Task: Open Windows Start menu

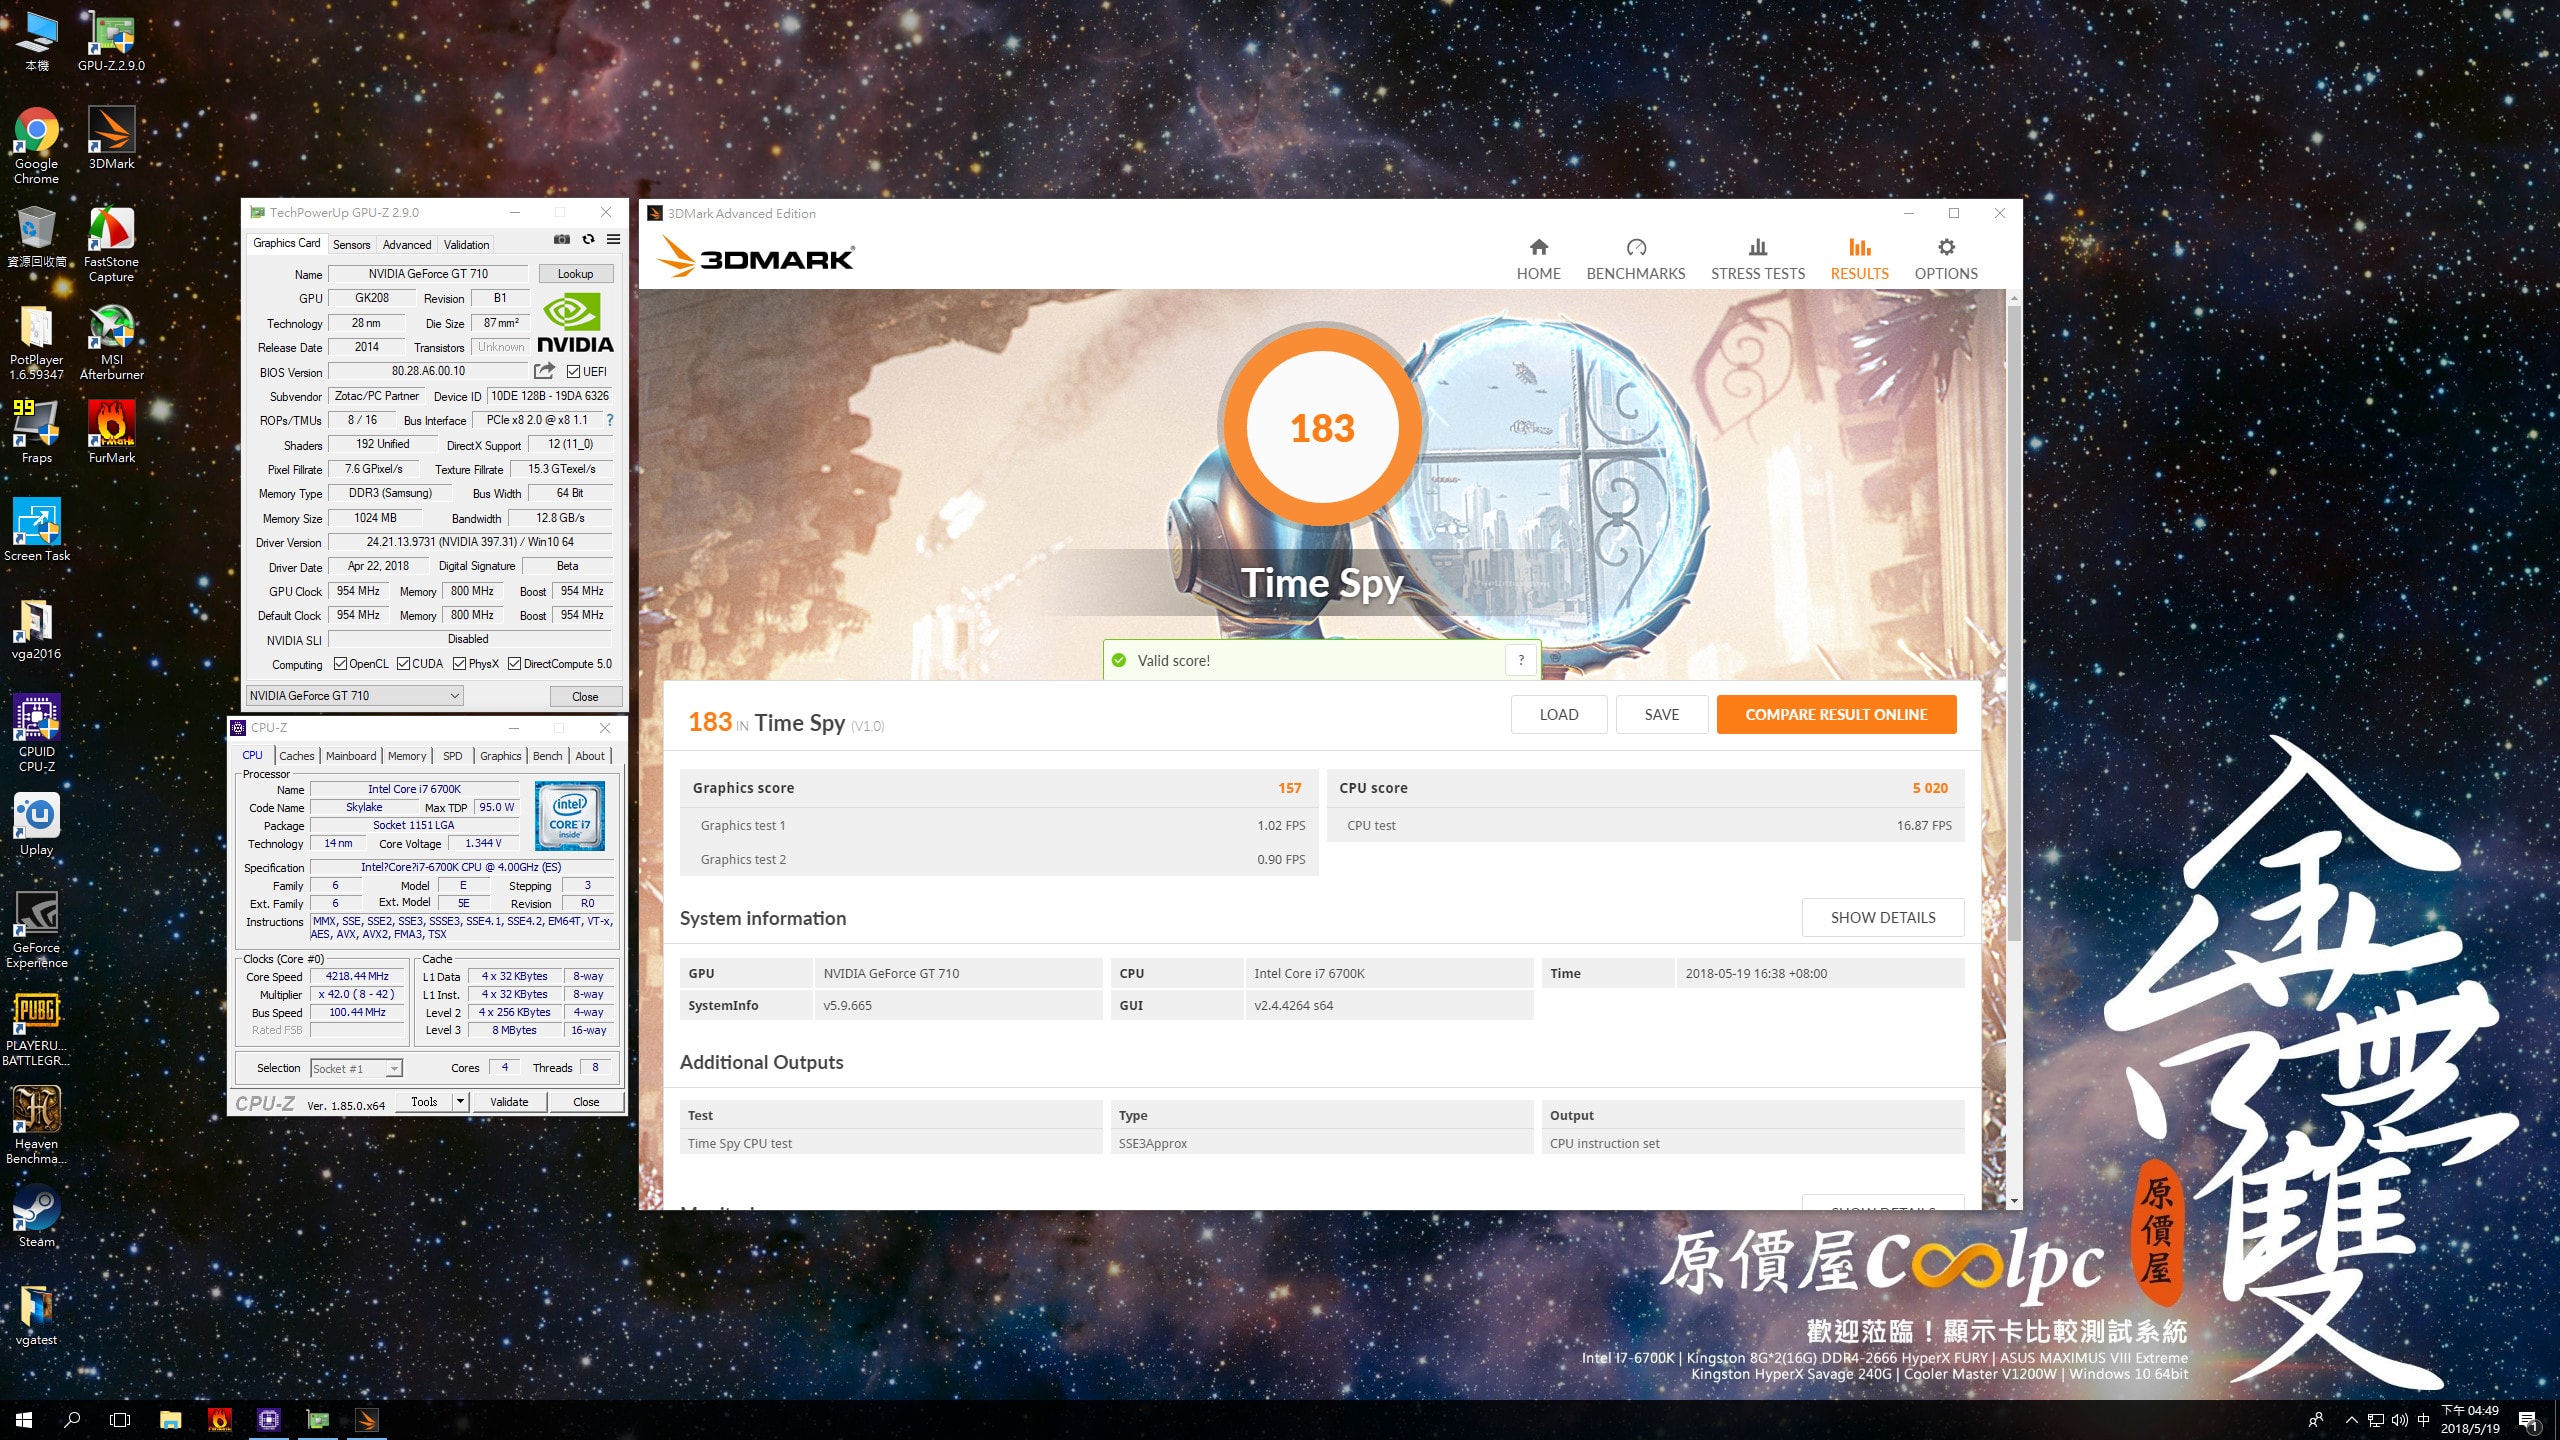Action: pyautogui.click(x=24, y=1420)
